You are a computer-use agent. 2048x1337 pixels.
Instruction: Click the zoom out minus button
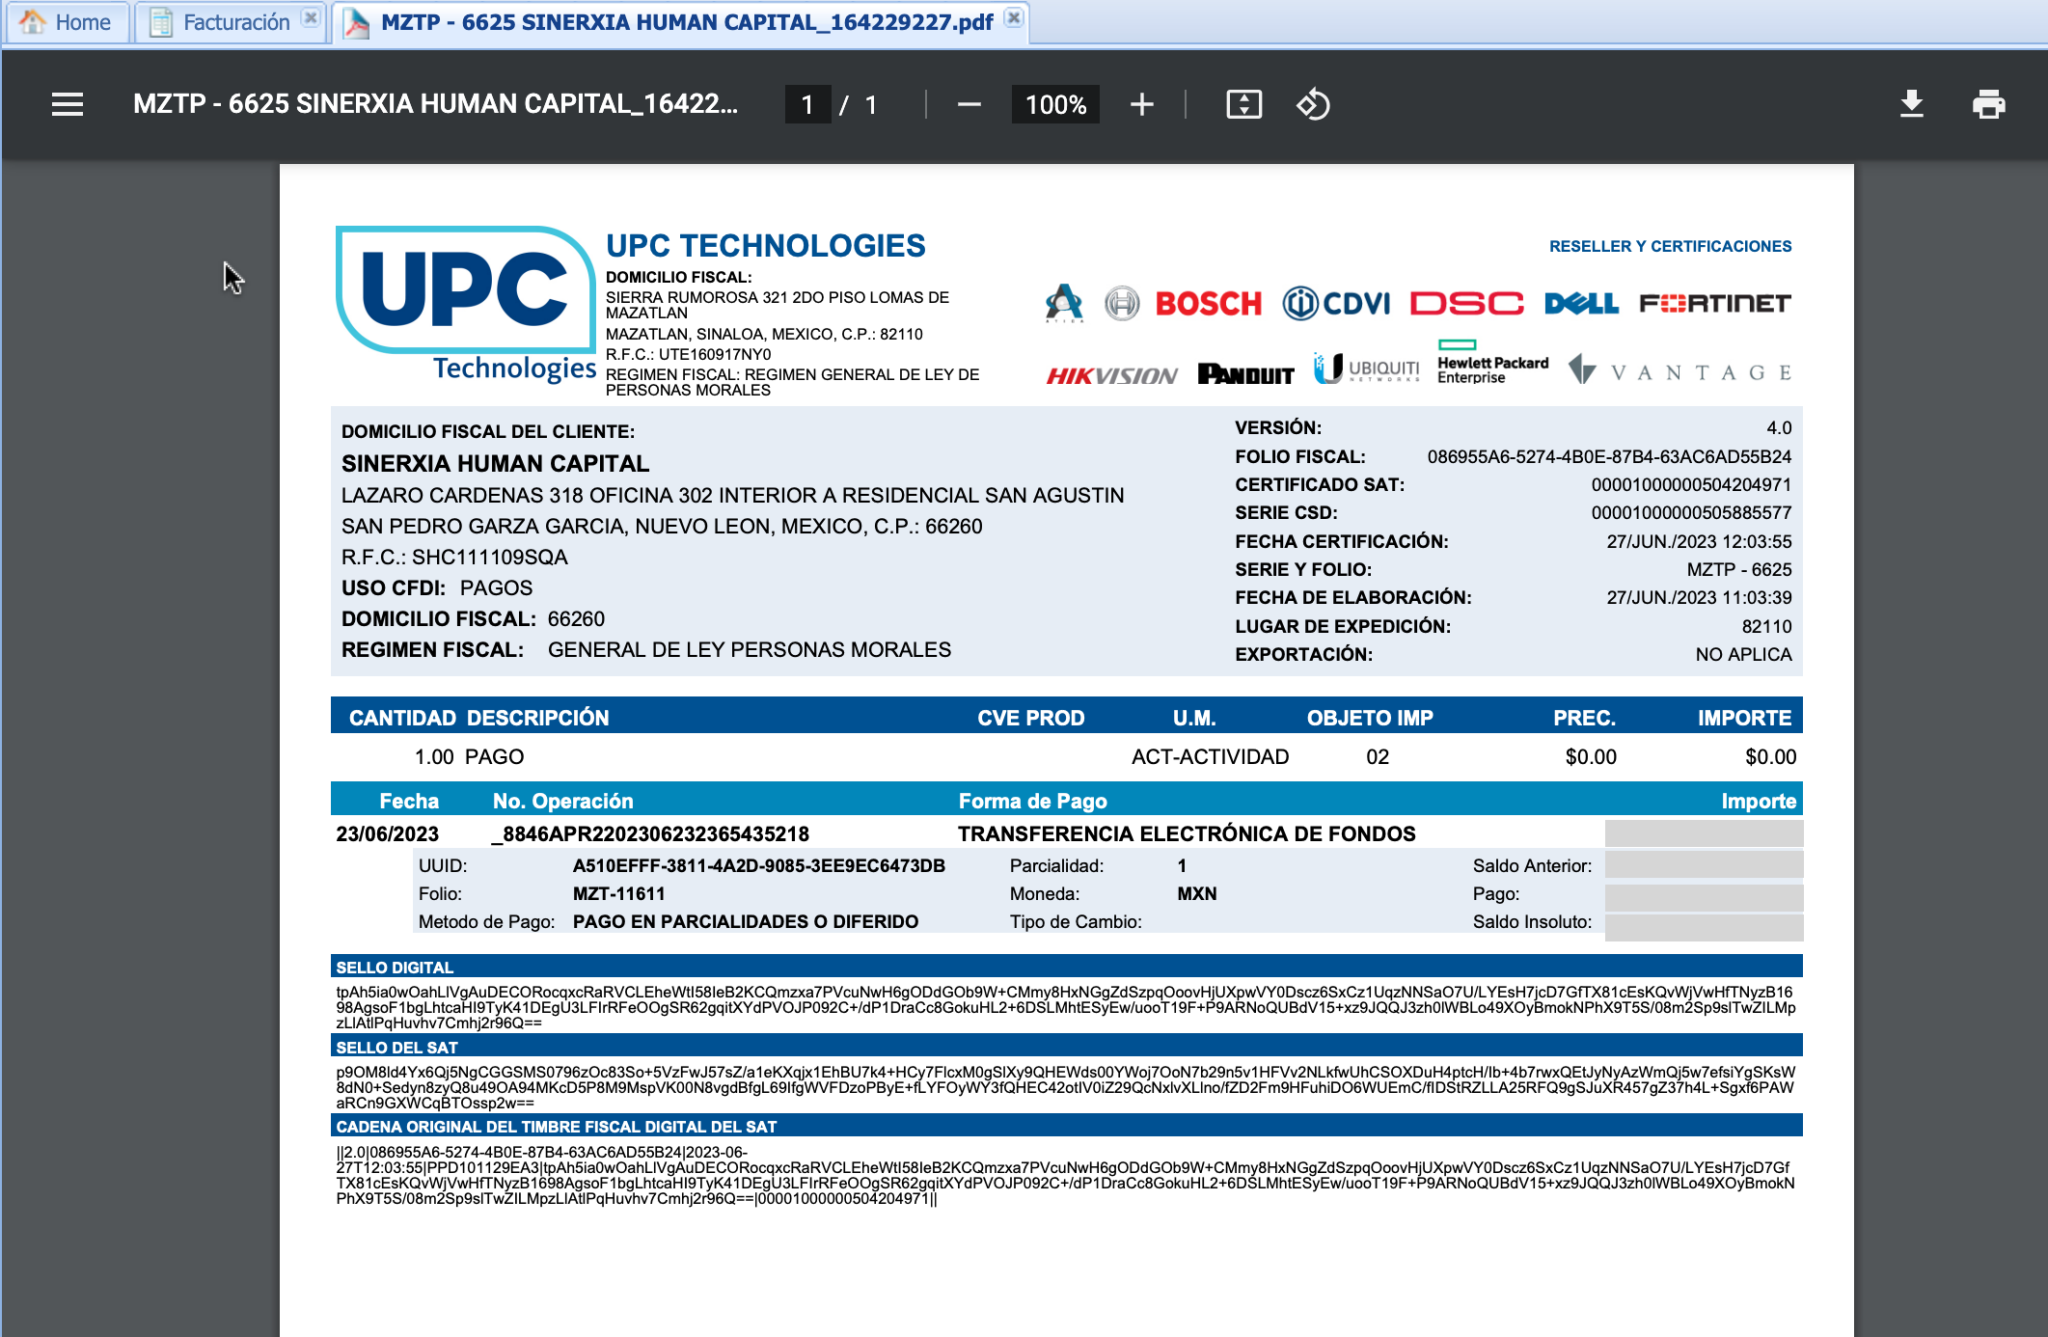968,104
